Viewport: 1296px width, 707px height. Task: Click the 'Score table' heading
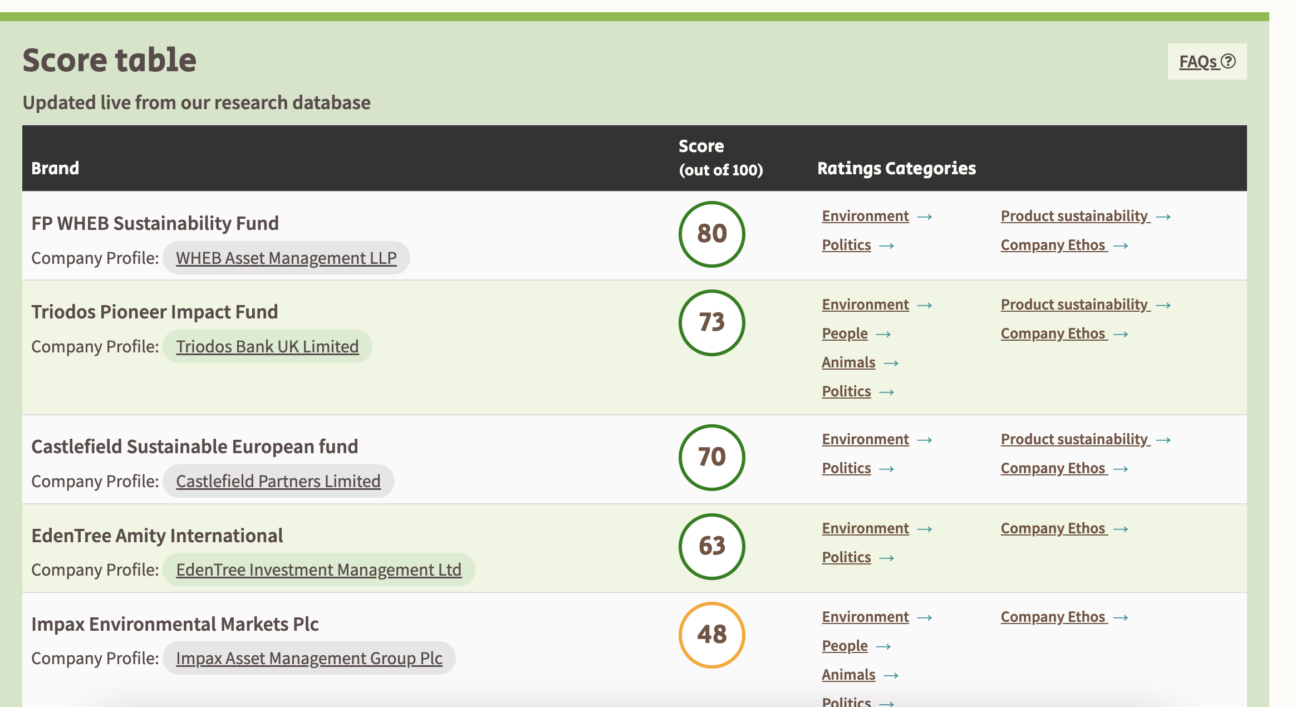(109, 61)
